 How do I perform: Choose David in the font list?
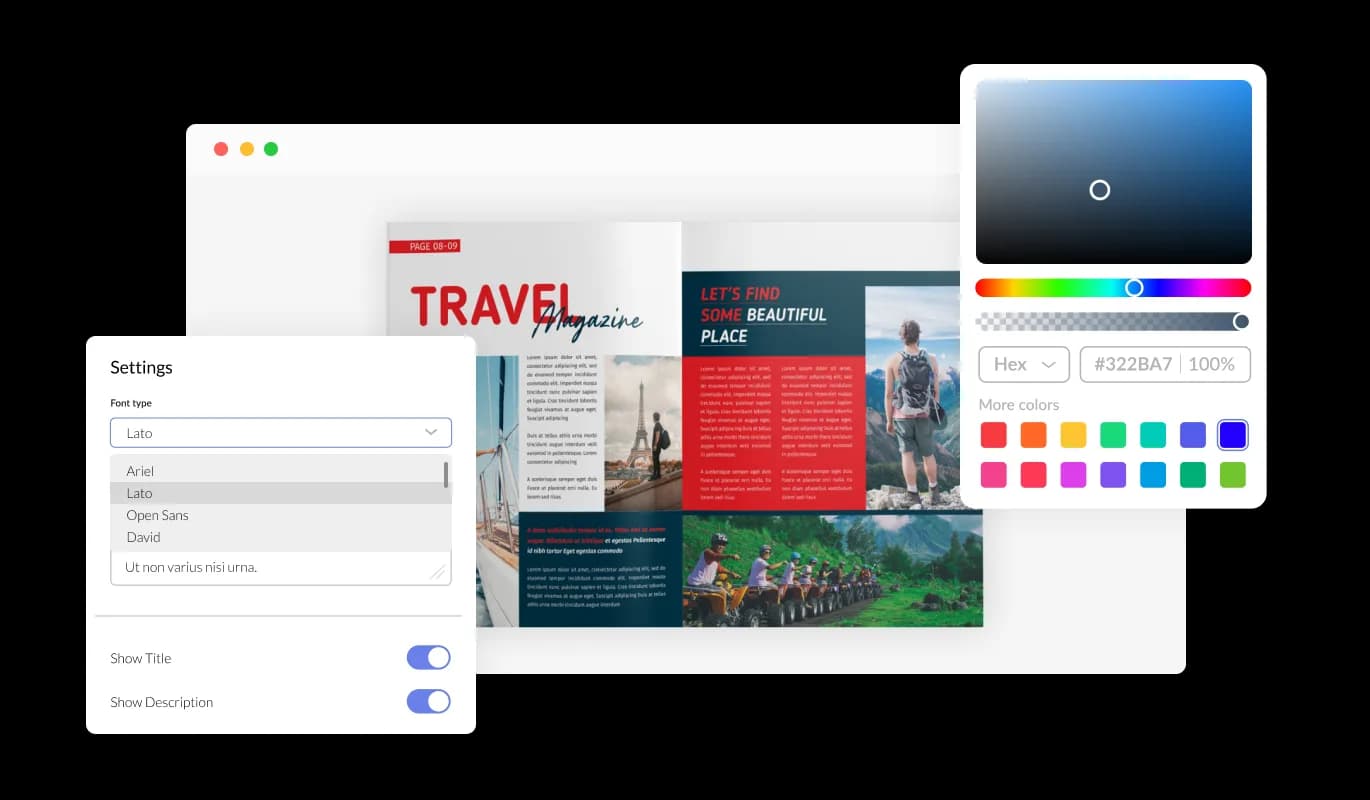(143, 537)
